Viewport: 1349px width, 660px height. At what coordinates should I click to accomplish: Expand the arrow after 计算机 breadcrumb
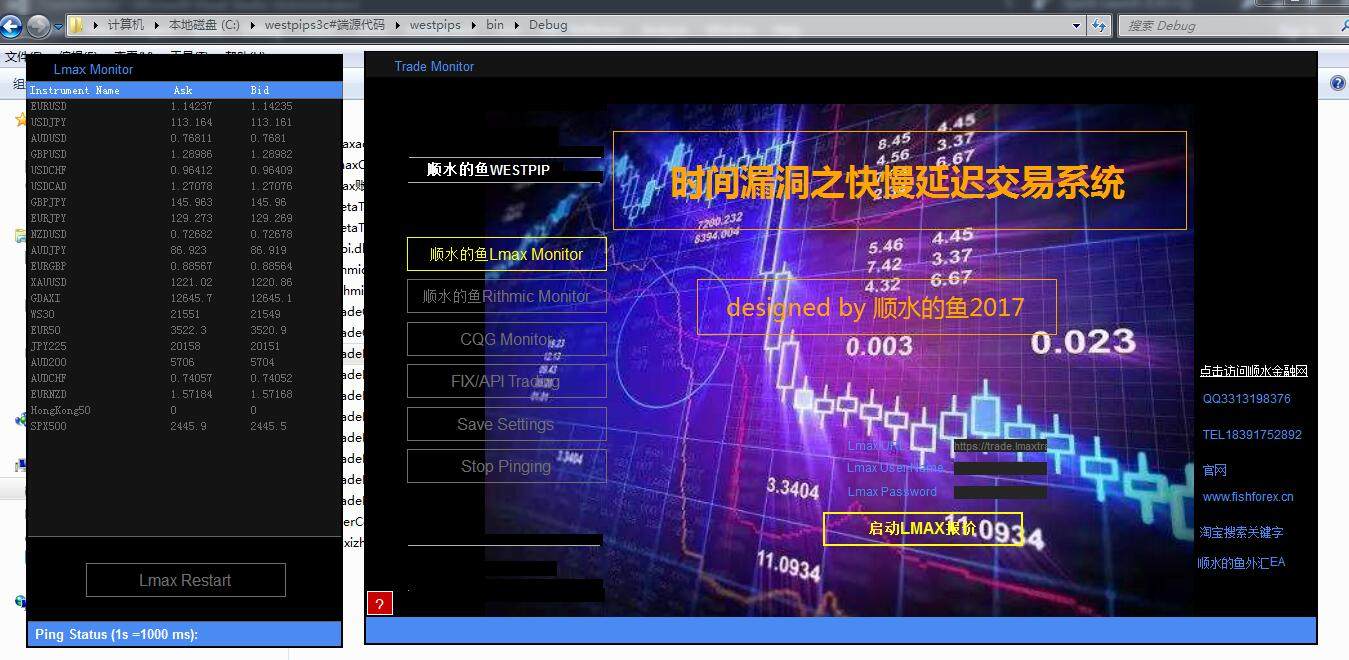pos(156,25)
